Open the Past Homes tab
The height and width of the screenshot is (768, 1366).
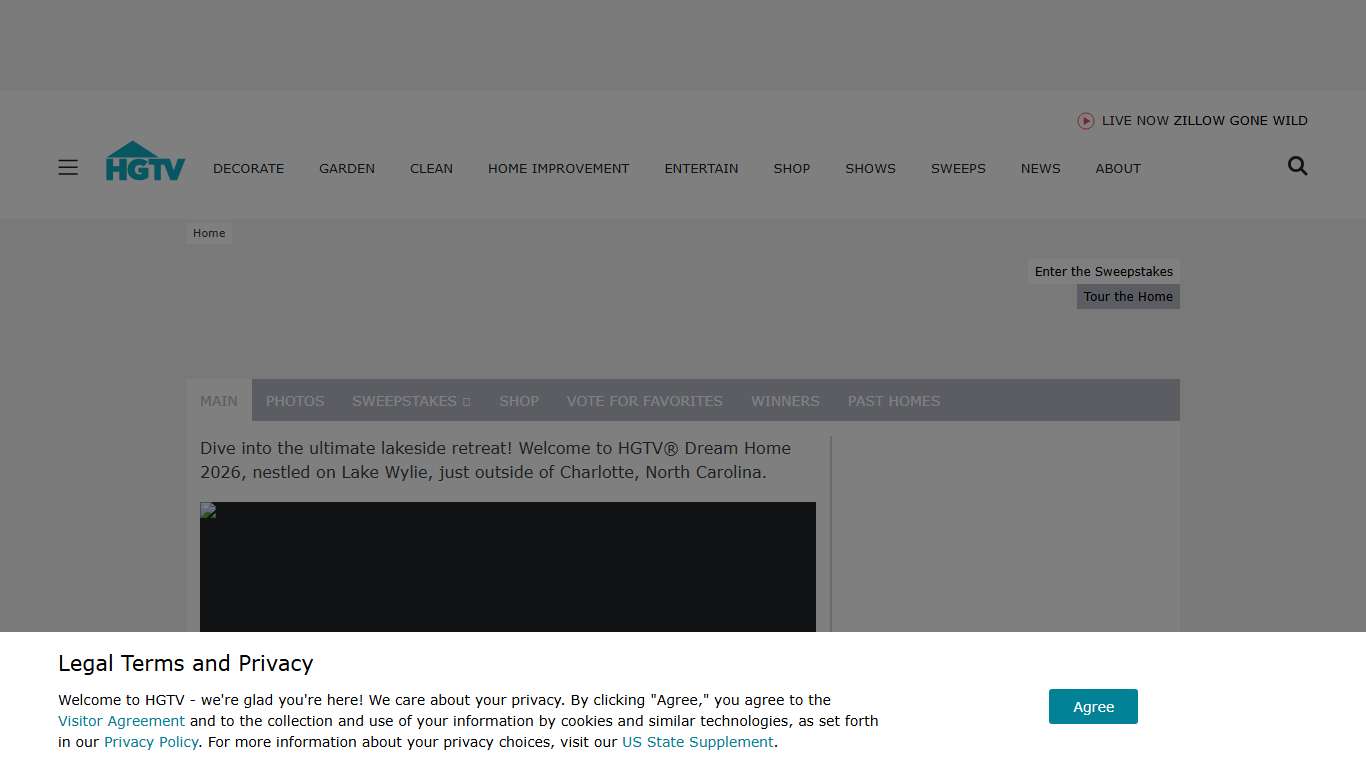[x=893, y=401]
